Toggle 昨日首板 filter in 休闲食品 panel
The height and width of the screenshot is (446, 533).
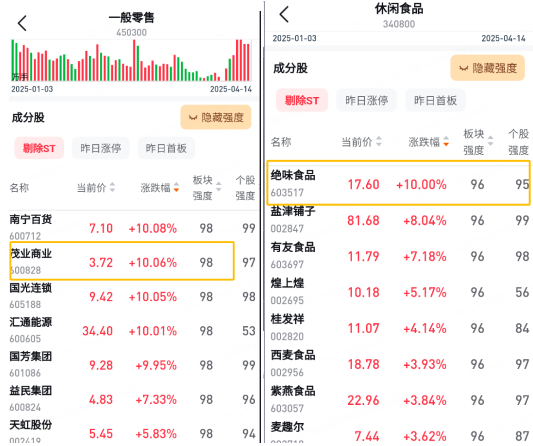coord(435,100)
